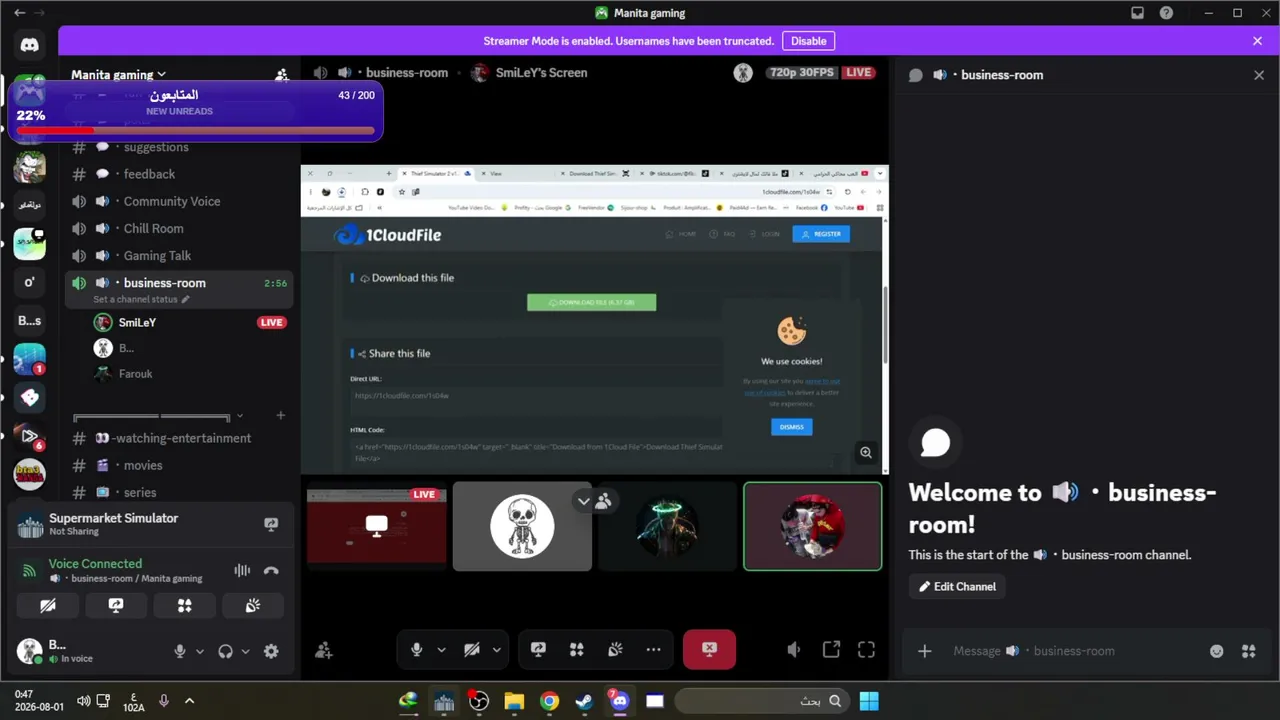Screen dimensions: 1280x720
Task: Show hidden system tray icons
Action: tap(189, 701)
